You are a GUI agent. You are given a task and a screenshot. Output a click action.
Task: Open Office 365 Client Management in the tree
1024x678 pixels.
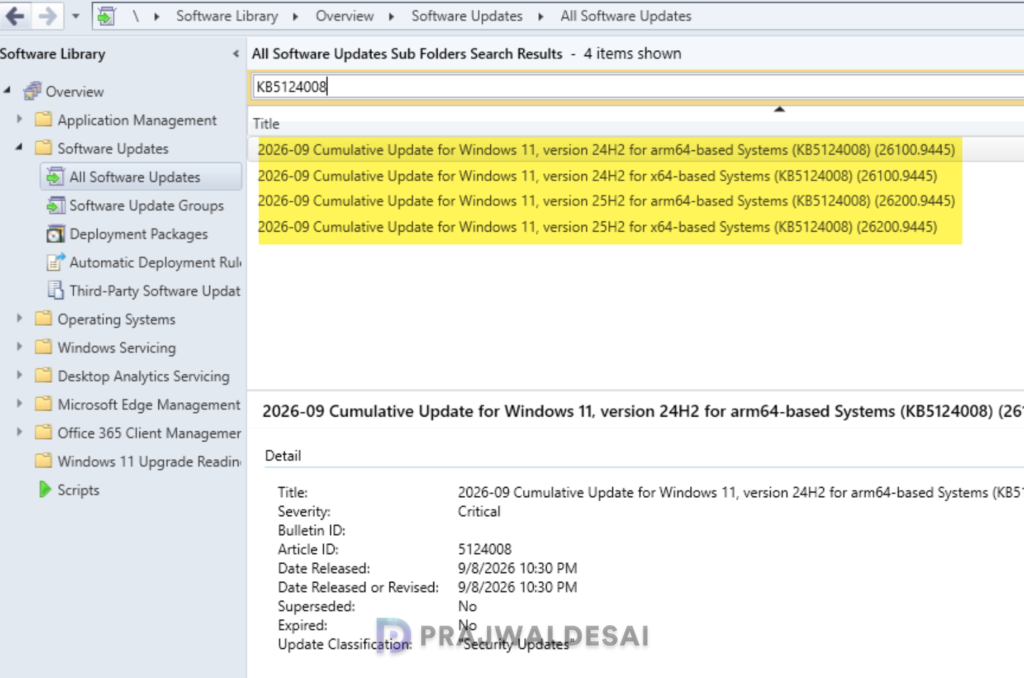149,433
